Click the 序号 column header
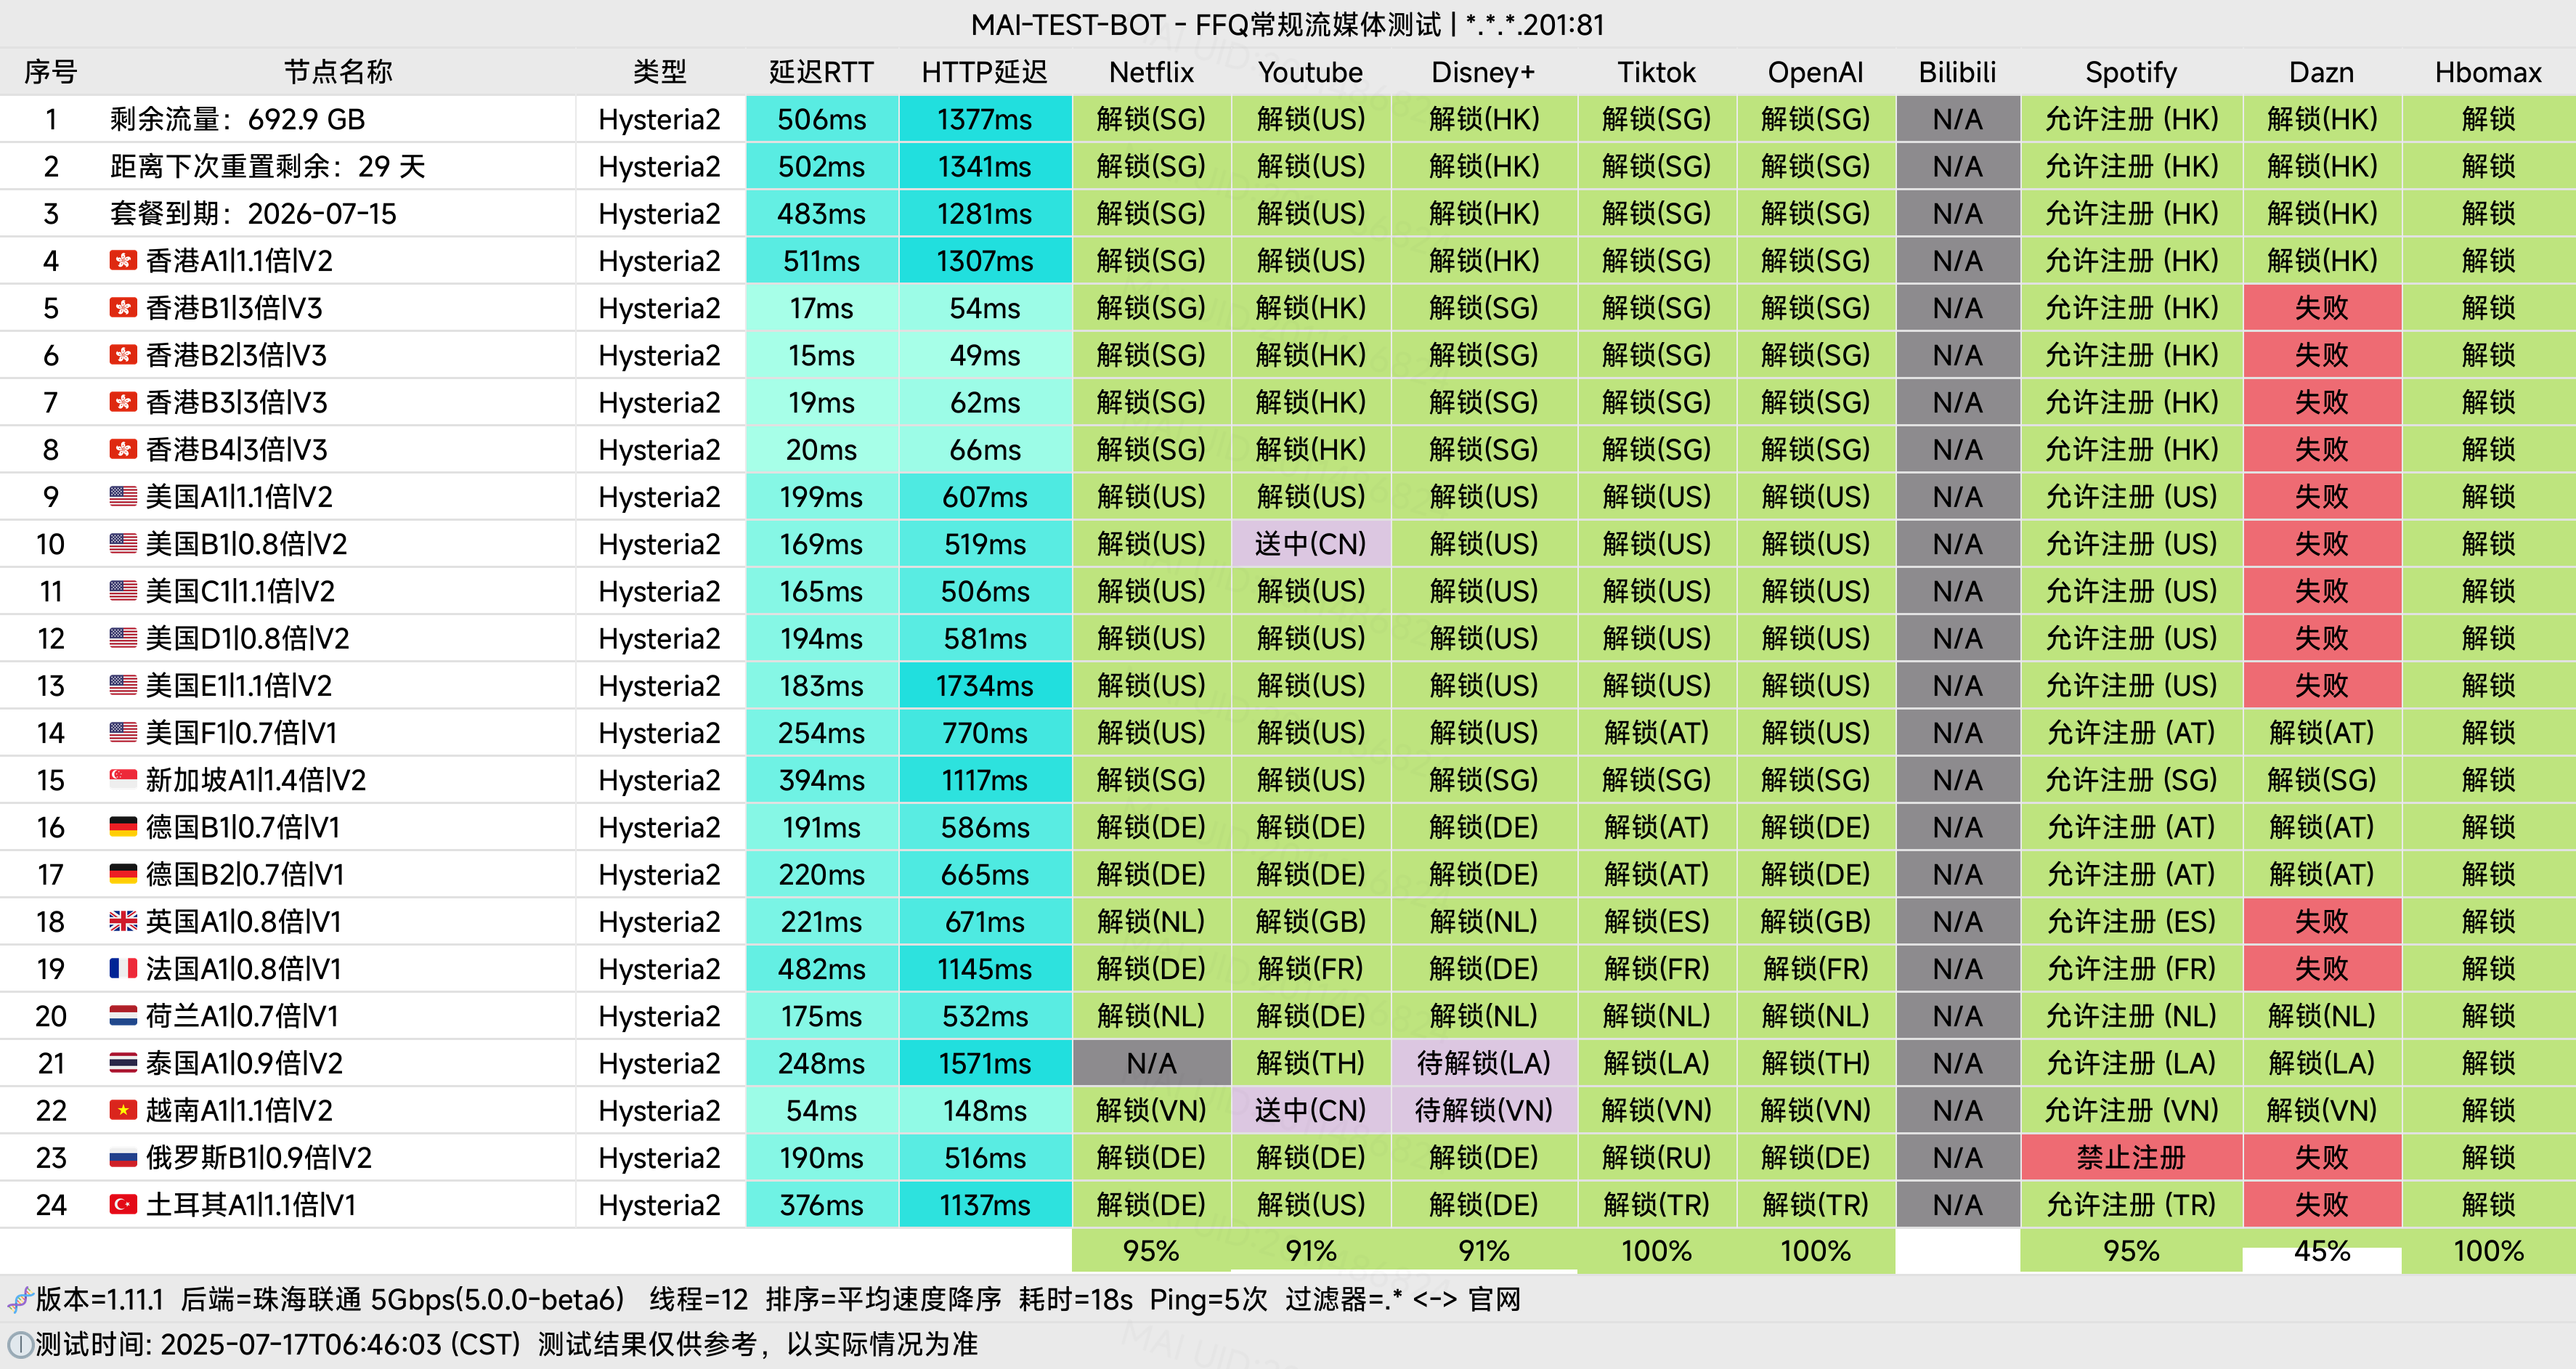2576x1369 pixels. (51, 72)
